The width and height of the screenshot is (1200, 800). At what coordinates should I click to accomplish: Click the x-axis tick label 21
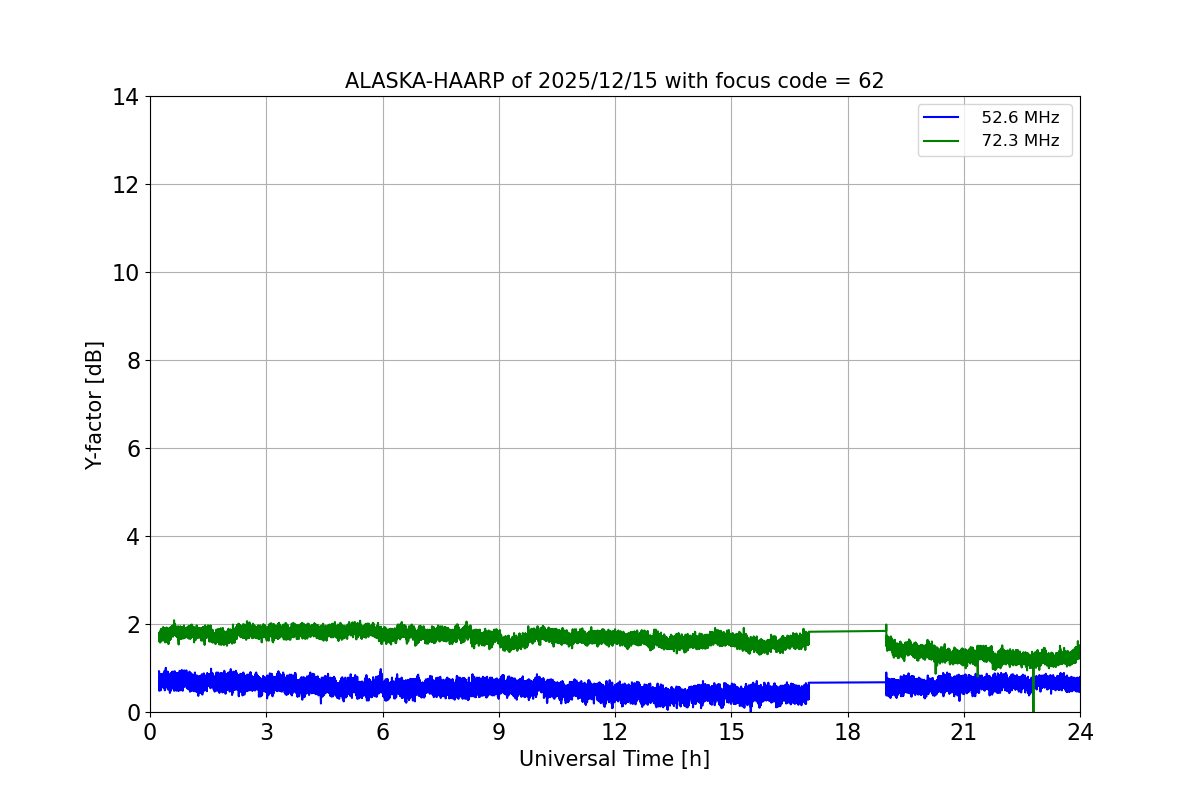click(x=964, y=732)
